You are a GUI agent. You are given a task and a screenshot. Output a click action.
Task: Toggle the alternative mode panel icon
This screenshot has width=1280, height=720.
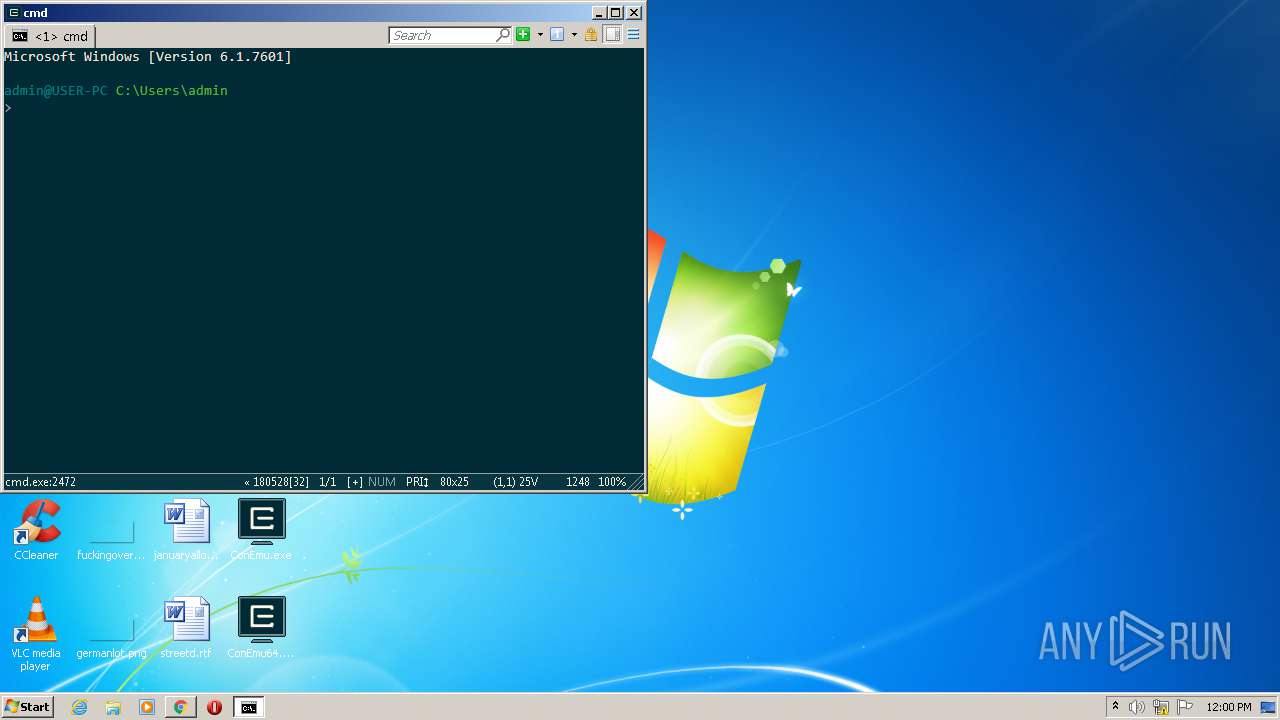coord(612,34)
